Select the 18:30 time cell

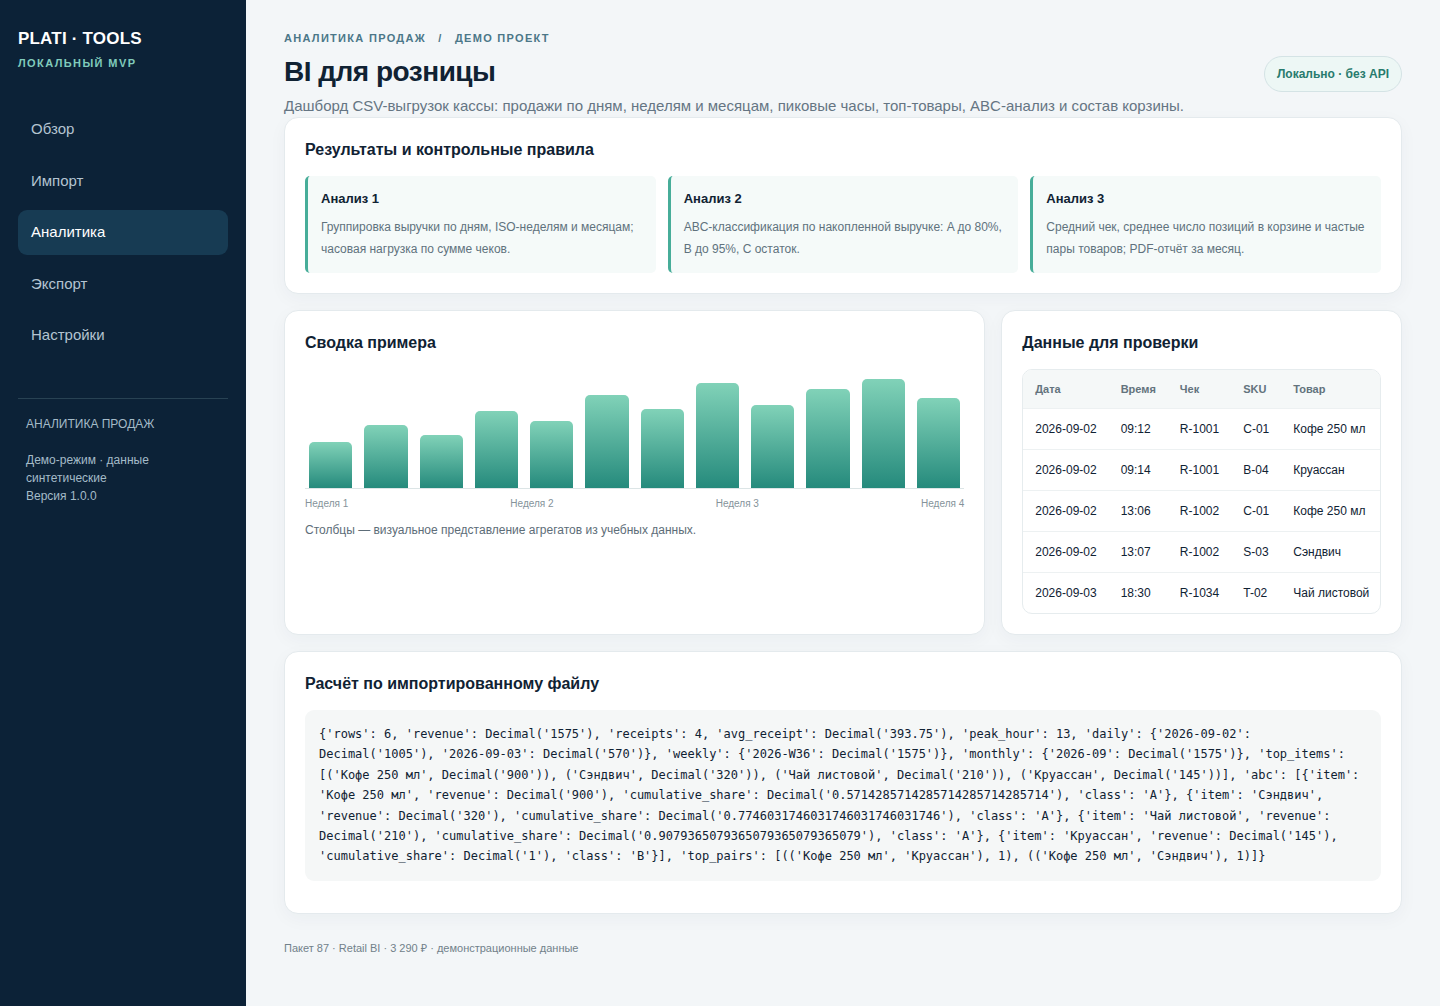pos(1136,593)
